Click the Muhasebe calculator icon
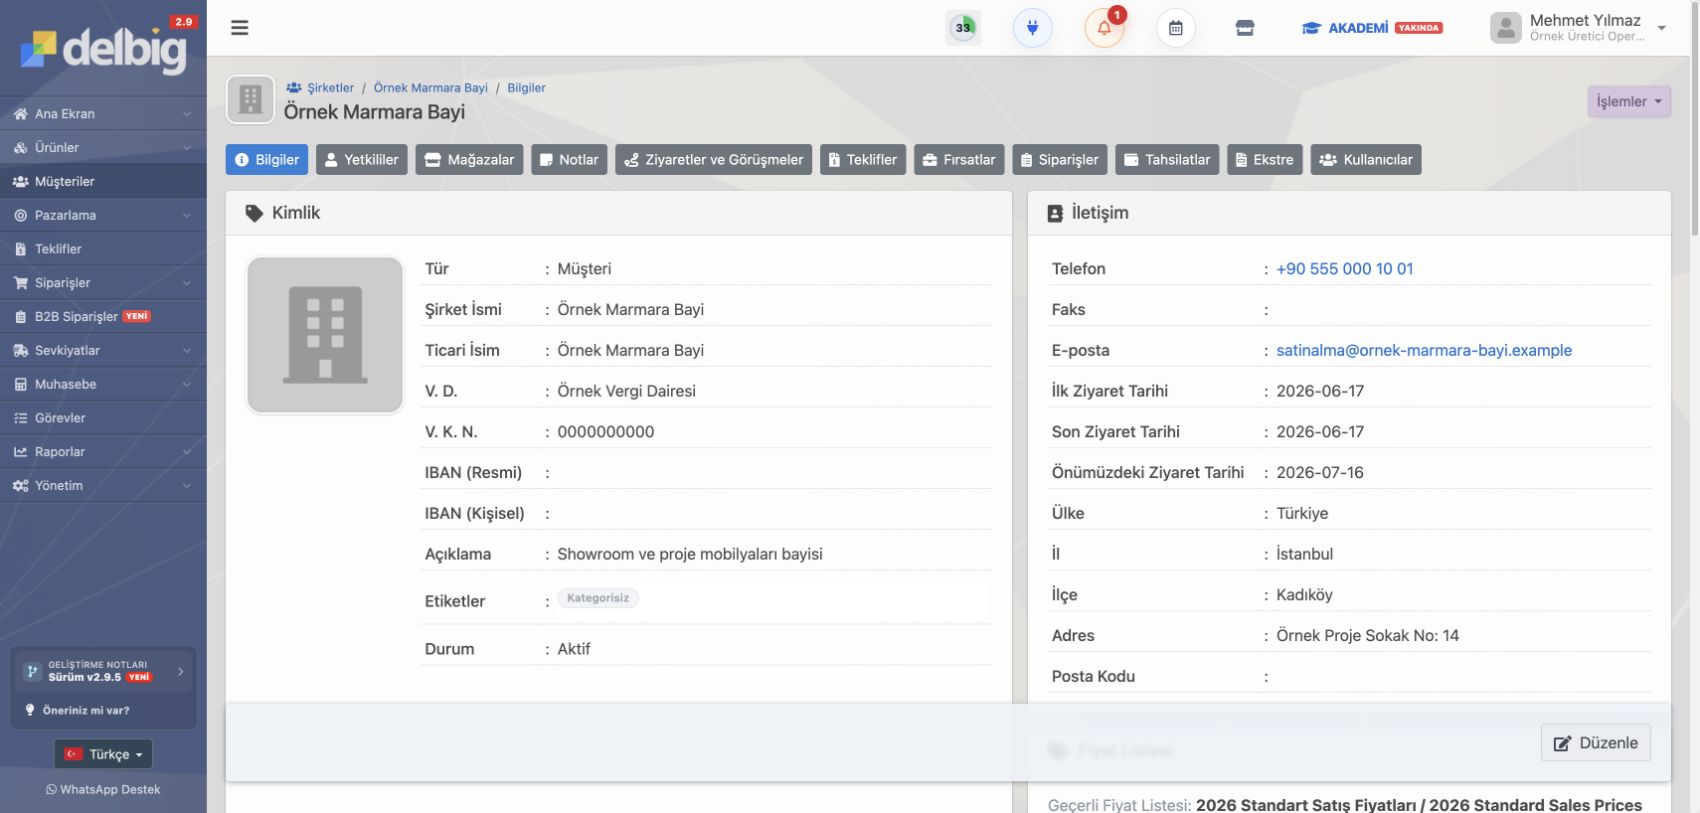This screenshot has height=813, width=1700. pyautogui.click(x=20, y=384)
